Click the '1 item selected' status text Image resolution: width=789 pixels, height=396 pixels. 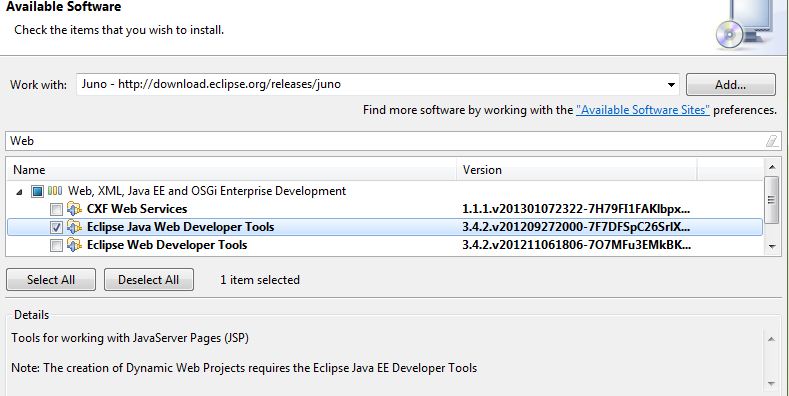click(x=260, y=280)
